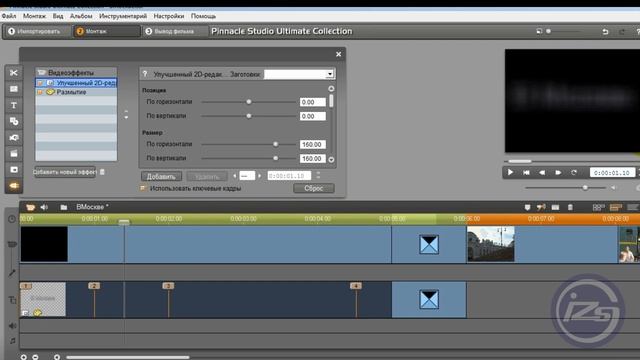Go to previous keyframe arrow
The width and height of the screenshot is (640, 360).
[235, 176]
